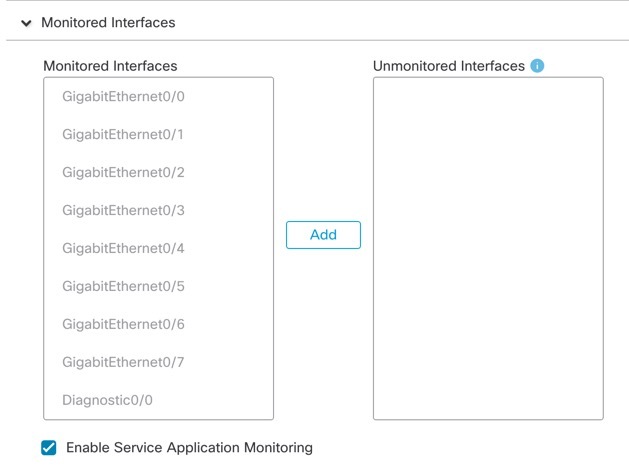Click the Unmonitored Interfaces column label

448,66
